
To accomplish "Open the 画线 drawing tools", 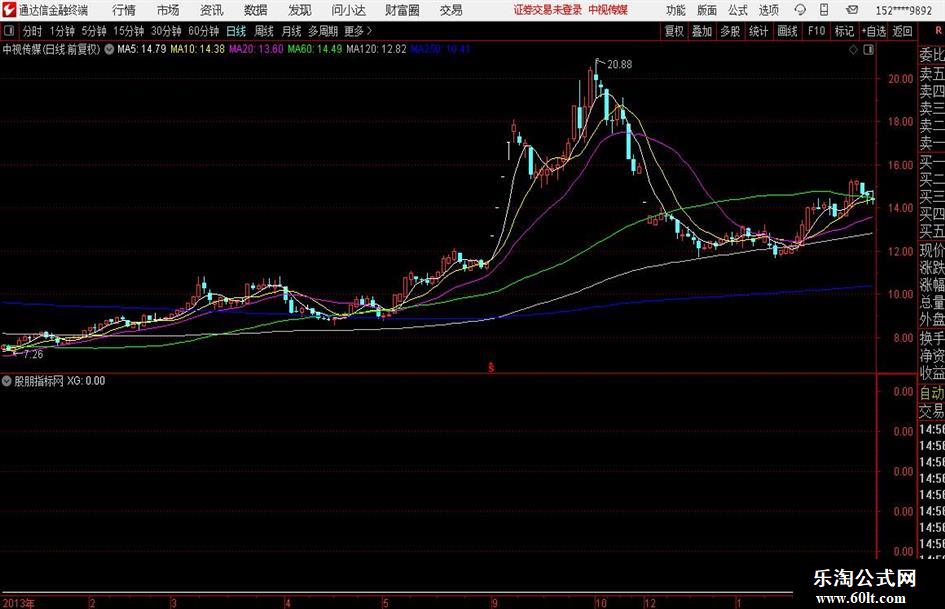I will 787,31.
